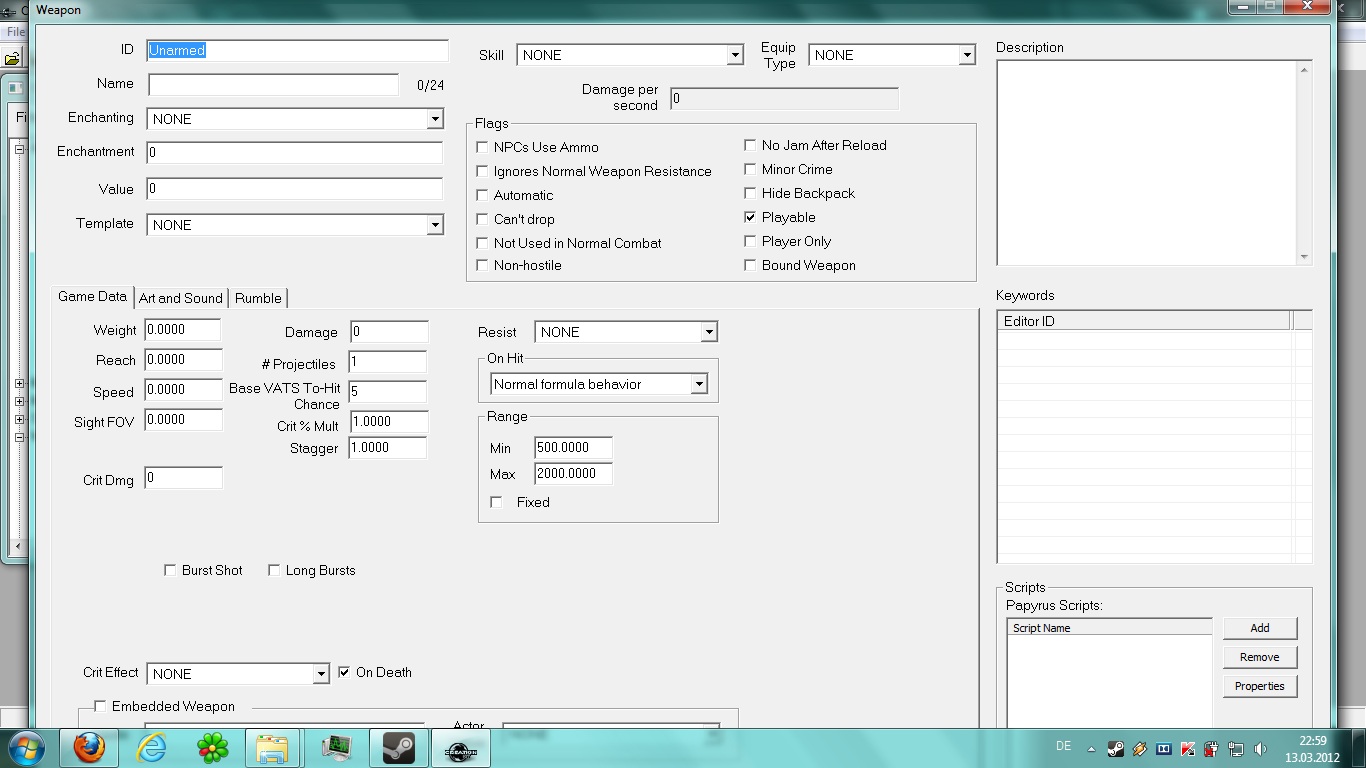
Task: Click the Windows Start button
Action: point(26,748)
